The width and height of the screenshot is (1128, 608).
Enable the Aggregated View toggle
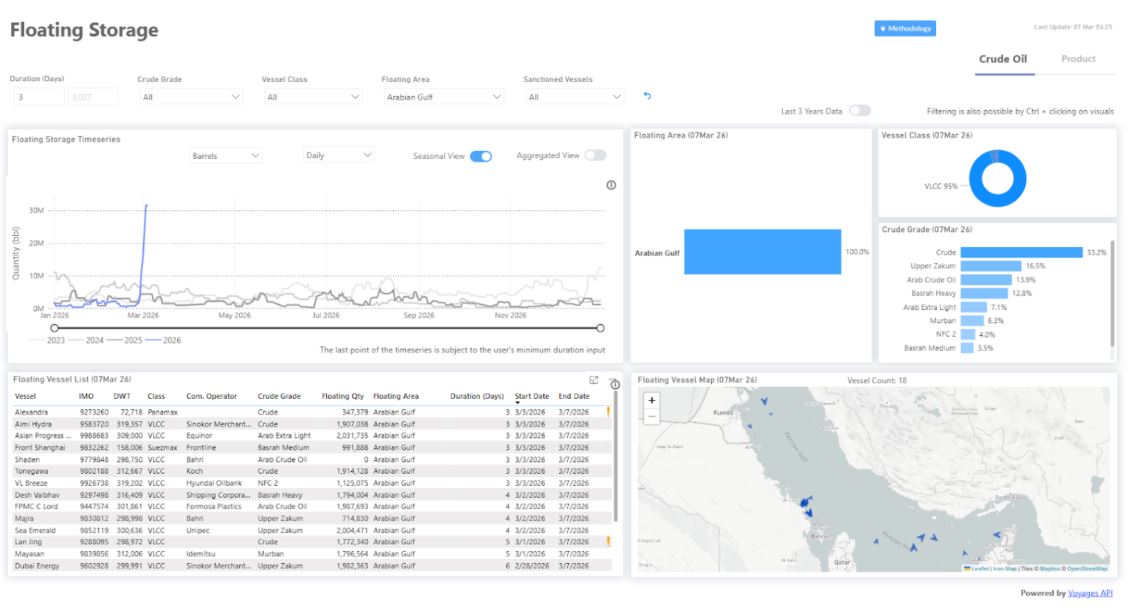click(x=595, y=156)
